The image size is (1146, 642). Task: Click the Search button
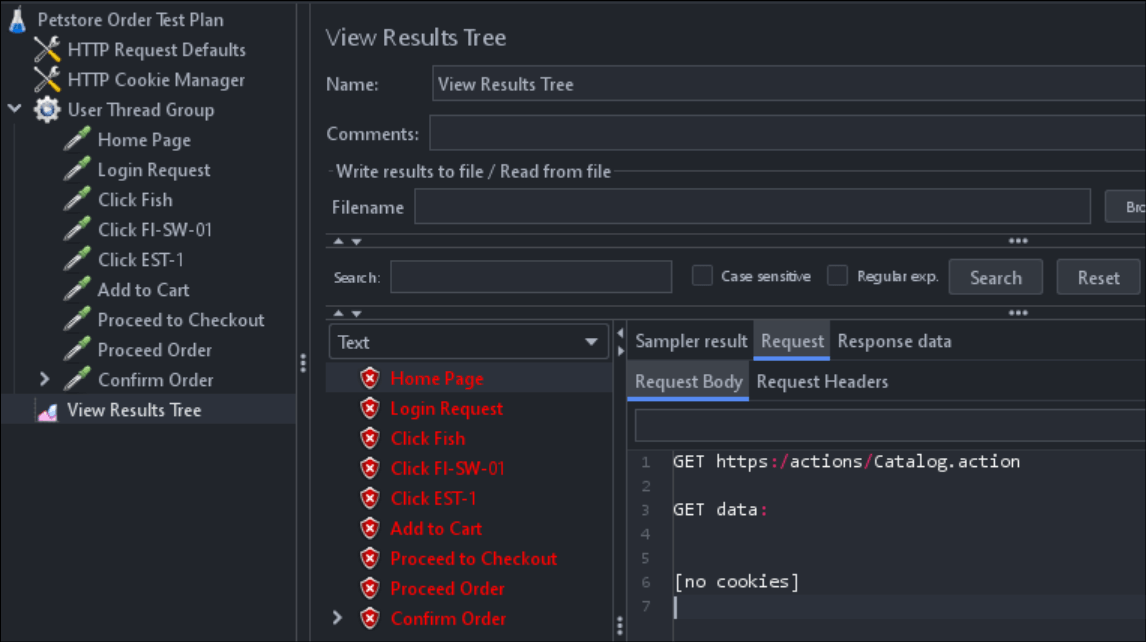tap(995, 276)
